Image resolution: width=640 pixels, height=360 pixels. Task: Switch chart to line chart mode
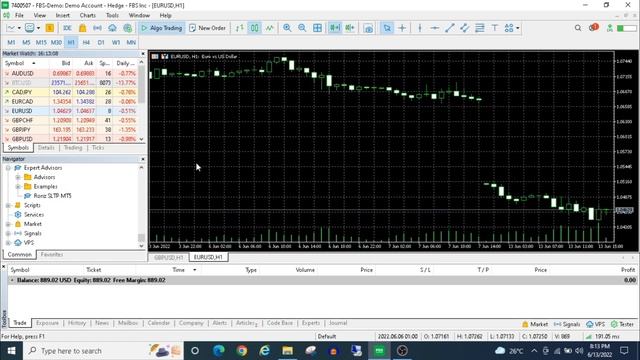[x=269, y=28]
